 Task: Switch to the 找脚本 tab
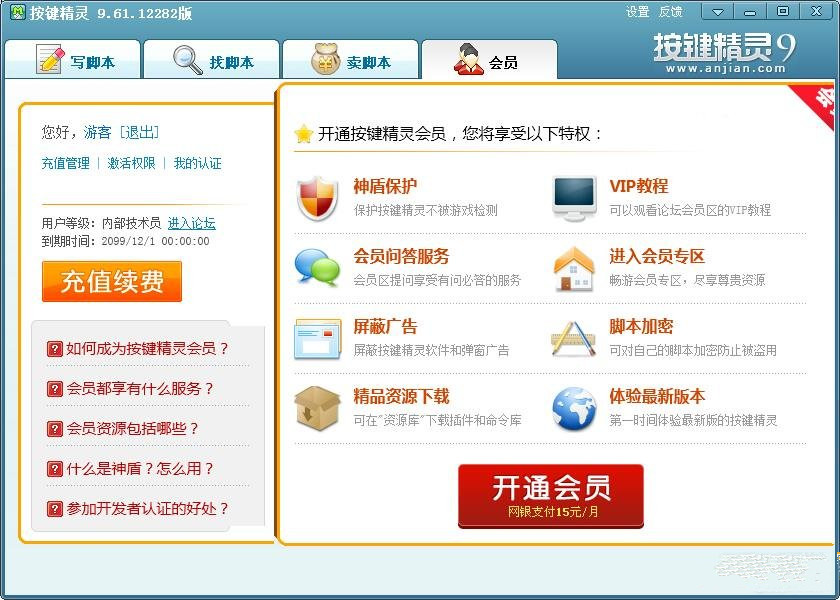pos(212,59)
